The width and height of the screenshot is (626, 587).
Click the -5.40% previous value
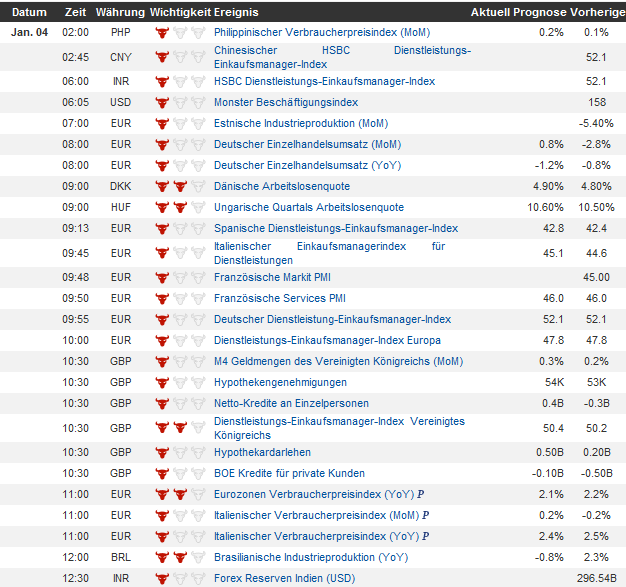[x=596, y=123]
